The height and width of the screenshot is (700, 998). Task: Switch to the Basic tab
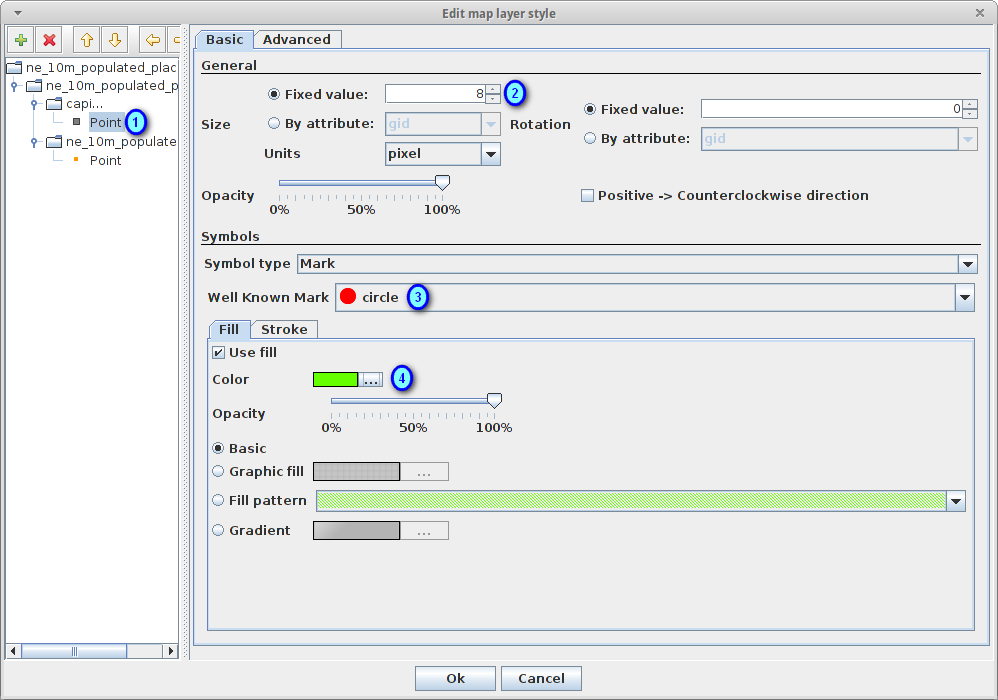(x=225, y=39)
